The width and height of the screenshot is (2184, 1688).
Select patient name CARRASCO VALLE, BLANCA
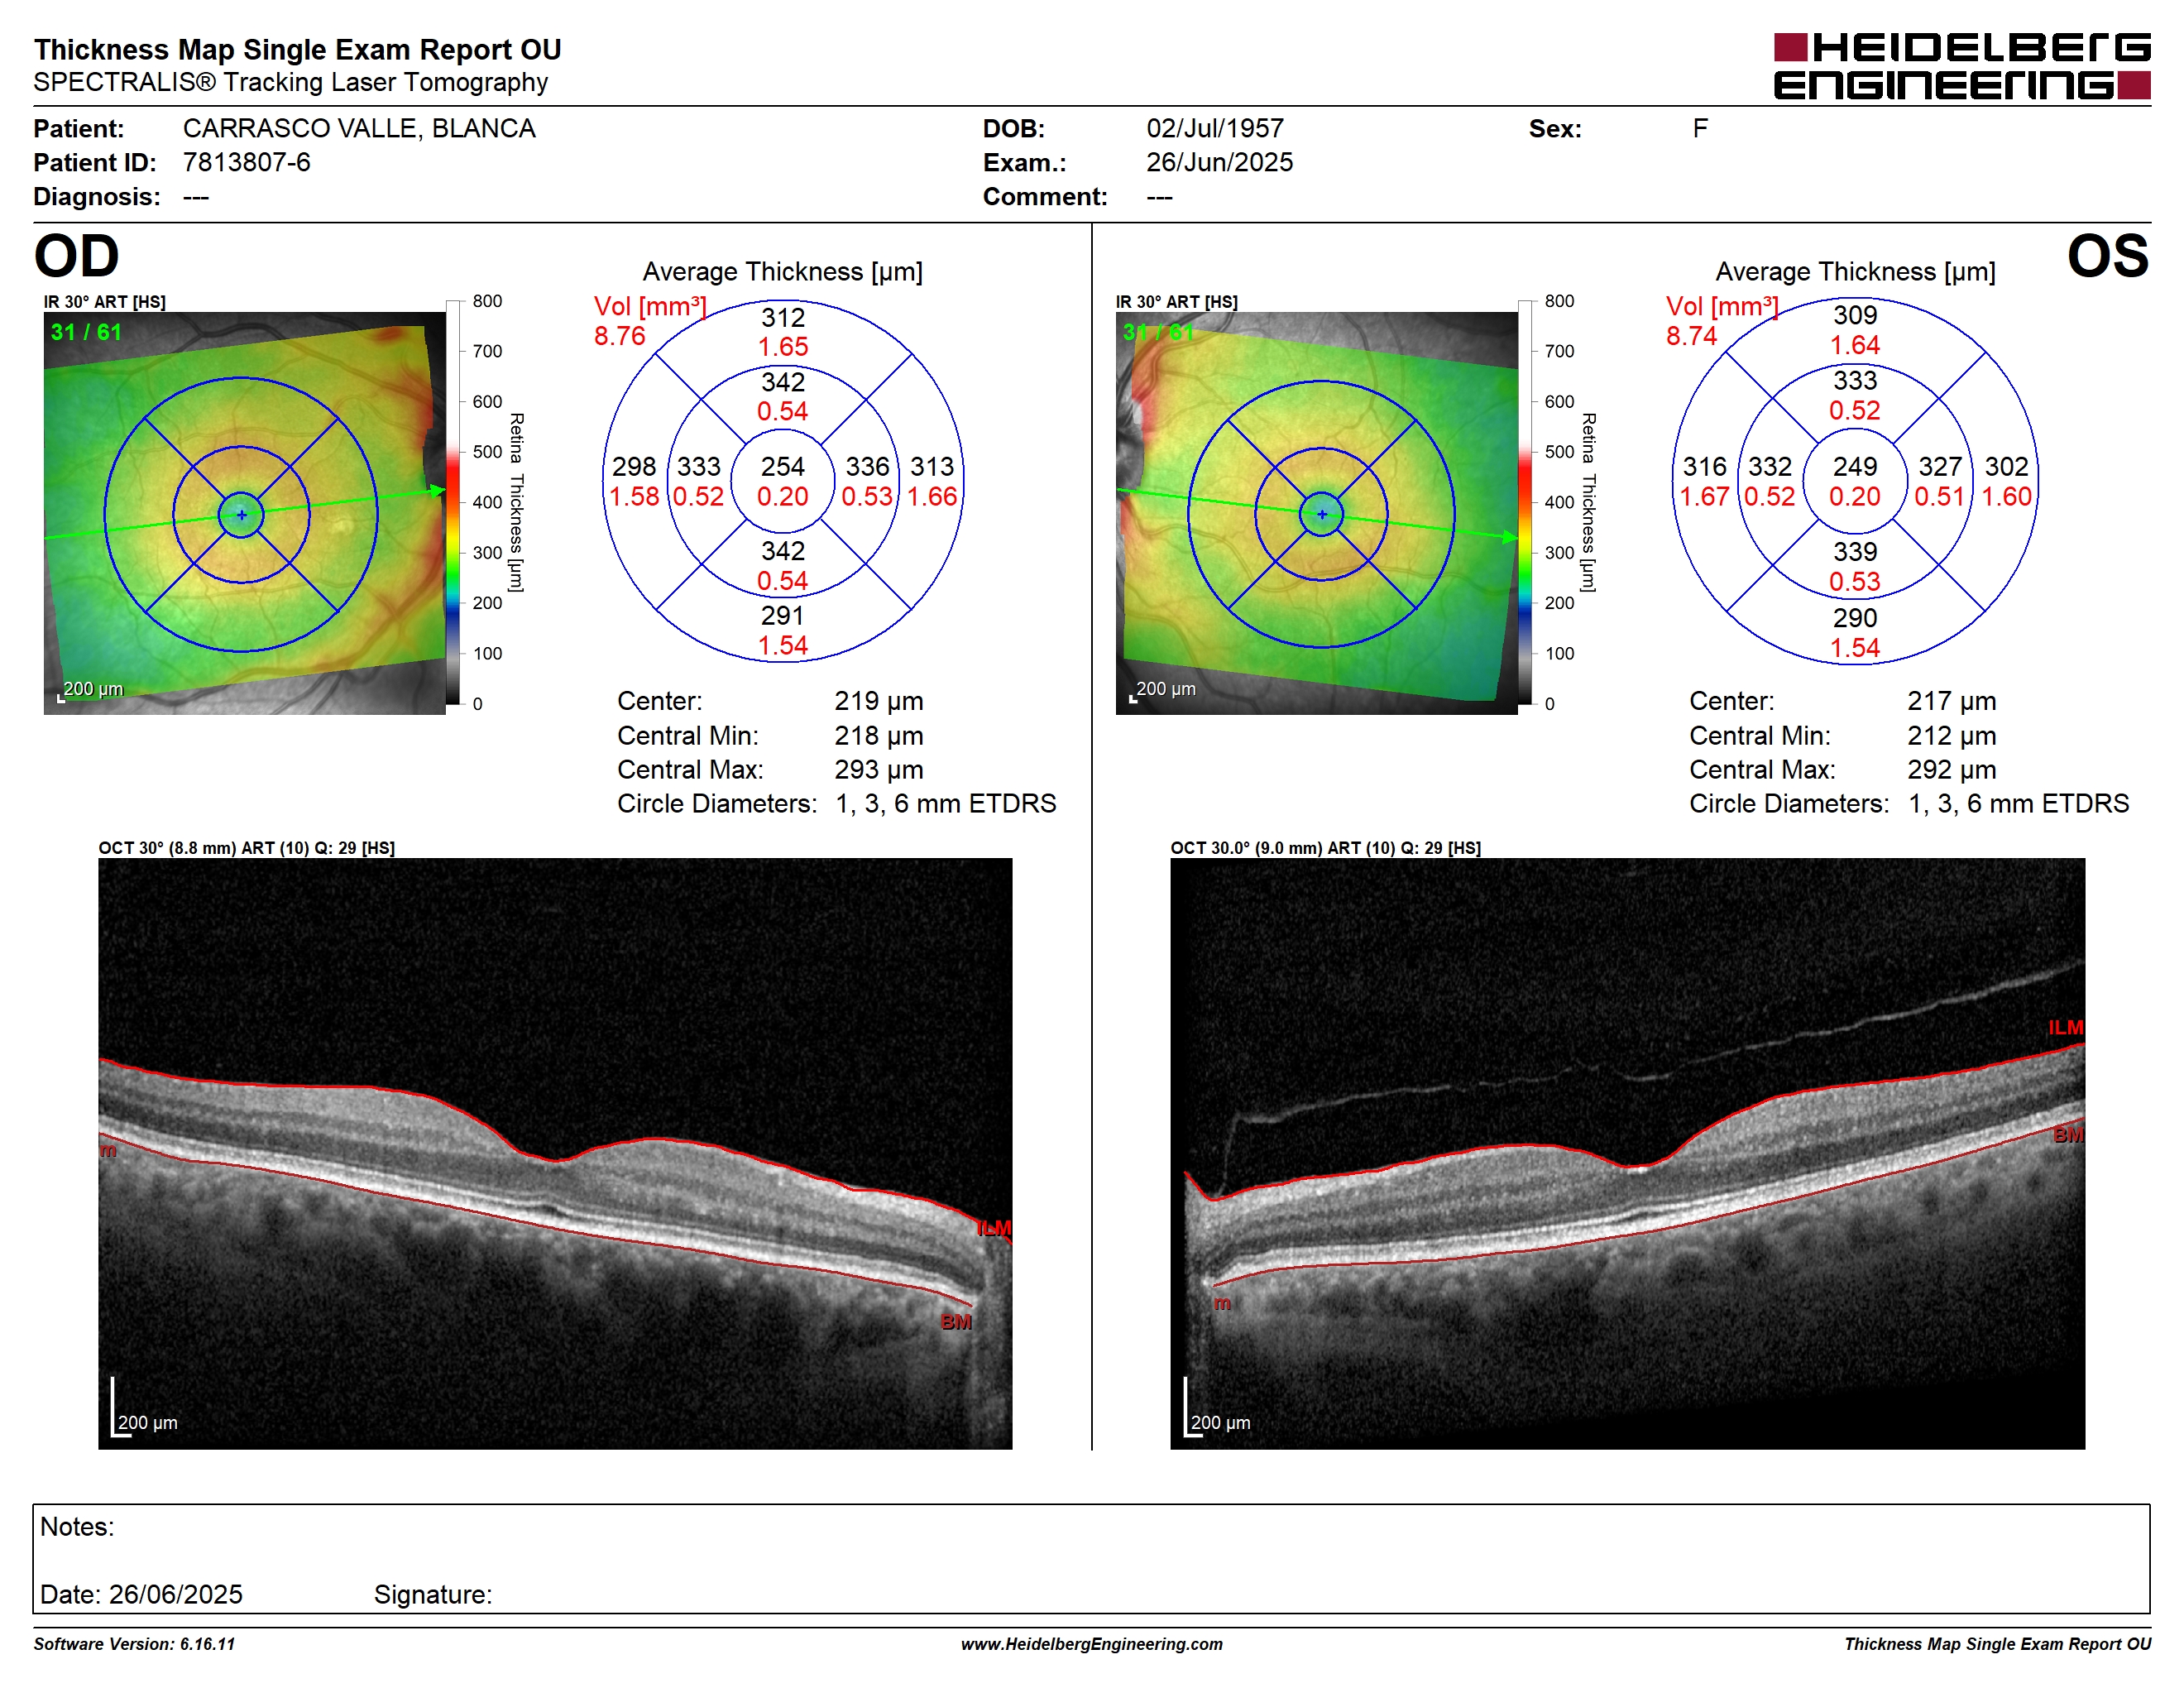tap(359, 128)
